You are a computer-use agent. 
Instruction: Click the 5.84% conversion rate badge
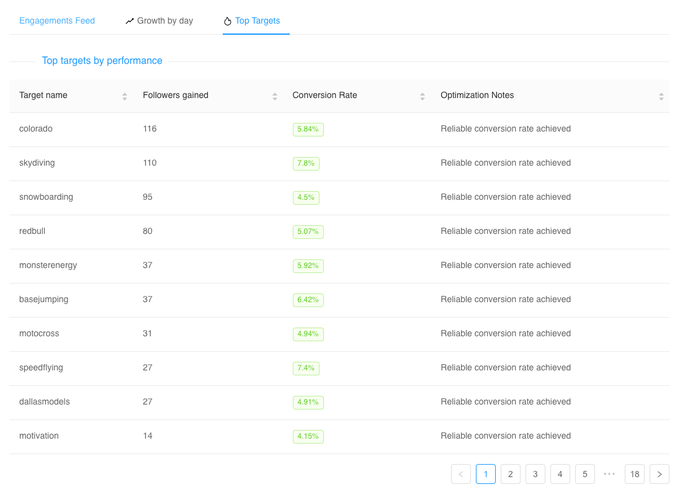tap(308, 129)
